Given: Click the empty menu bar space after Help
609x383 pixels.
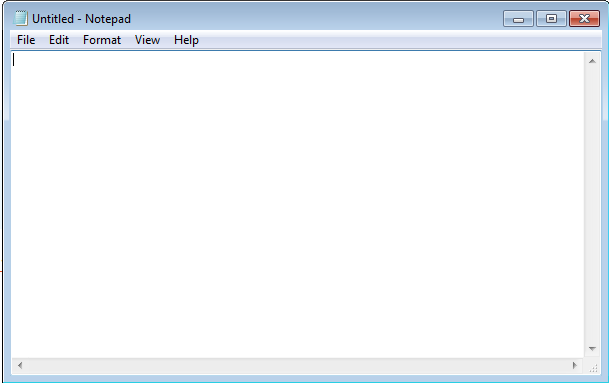Looking at the screenshot, I should pyautogui.click(x=401, y=40).
